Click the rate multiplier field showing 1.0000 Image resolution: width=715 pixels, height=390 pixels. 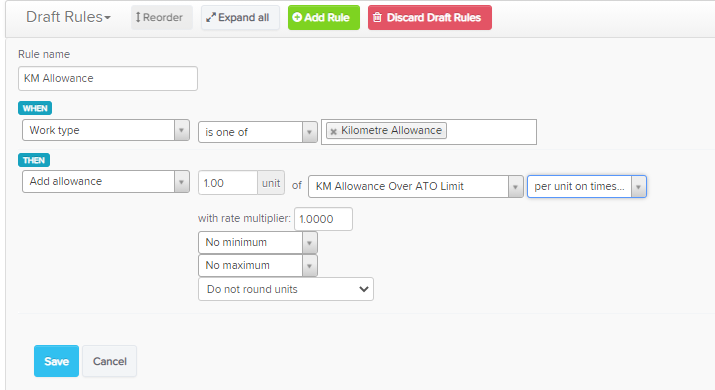pyautogui.click(x=323, y=219)
